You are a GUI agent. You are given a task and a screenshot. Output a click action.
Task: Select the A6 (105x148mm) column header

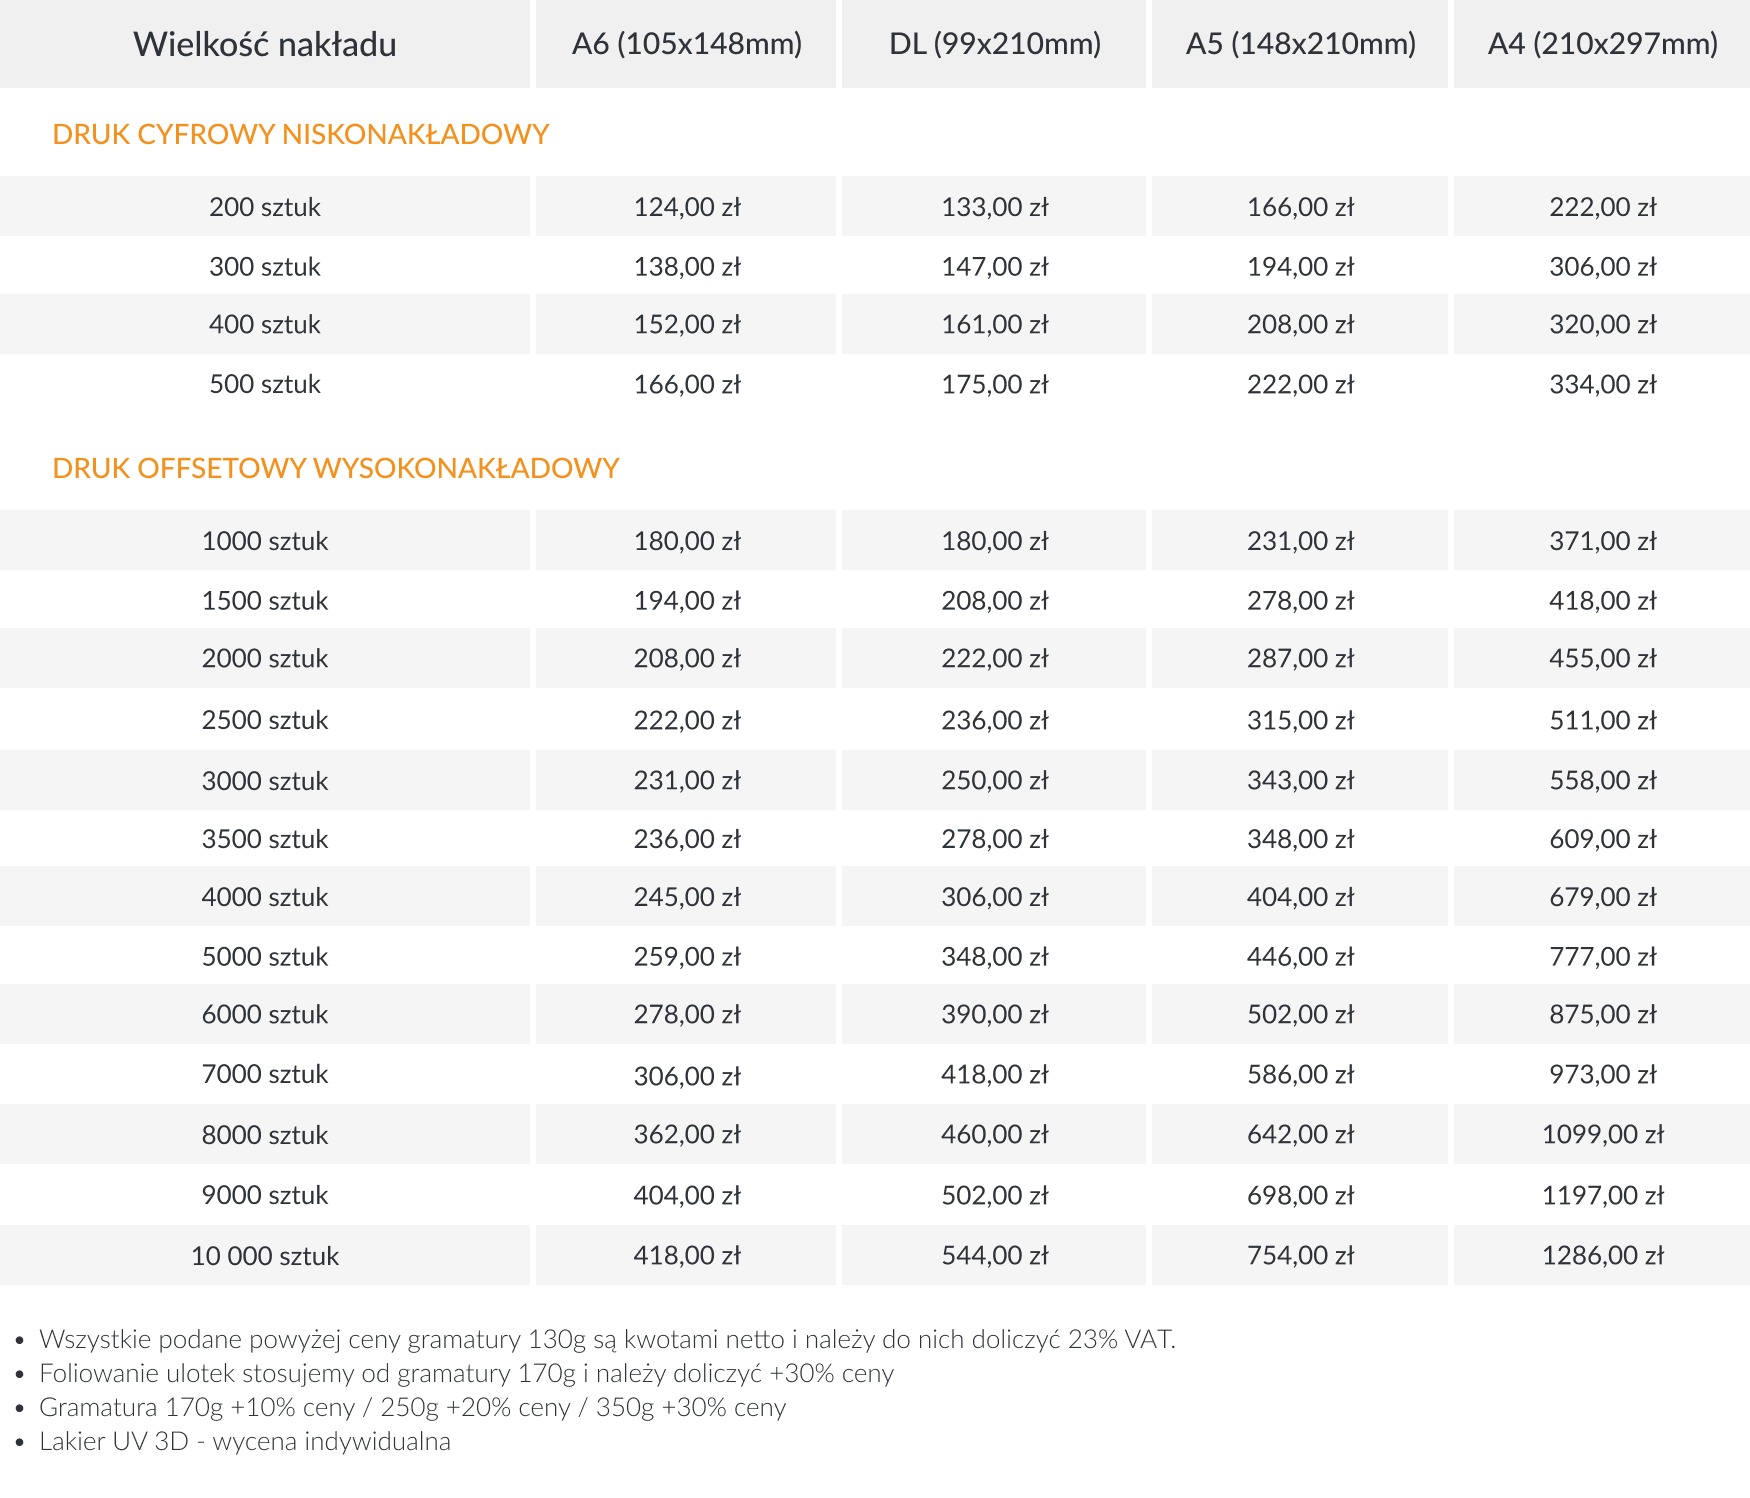pos(687,44)
